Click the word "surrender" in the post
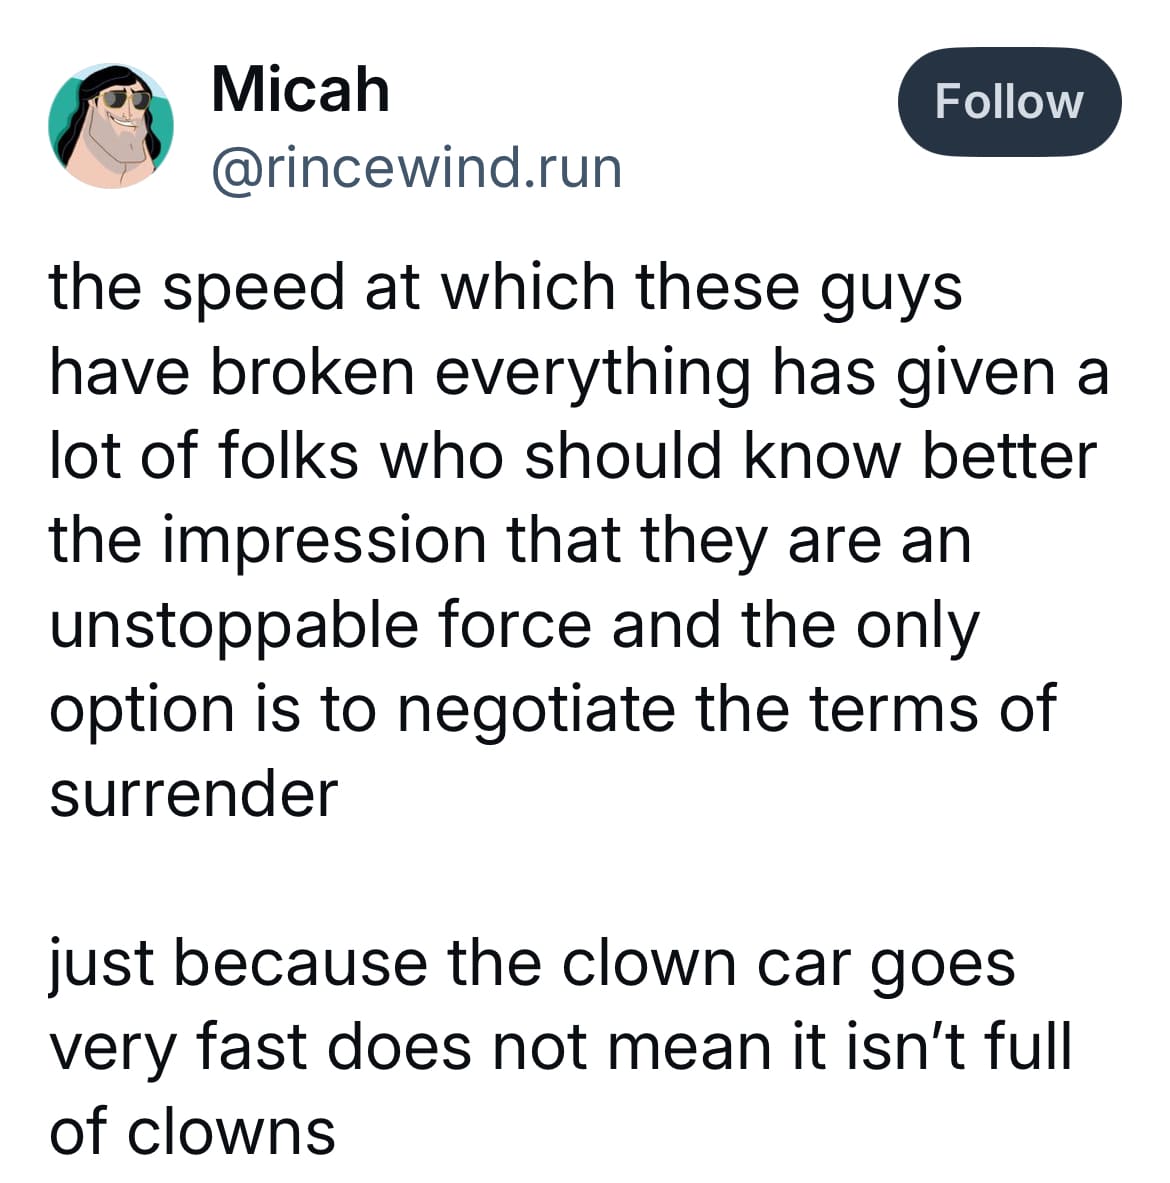The width and height of the screenshot is (1170, 1183). click(x=194, y=794)
